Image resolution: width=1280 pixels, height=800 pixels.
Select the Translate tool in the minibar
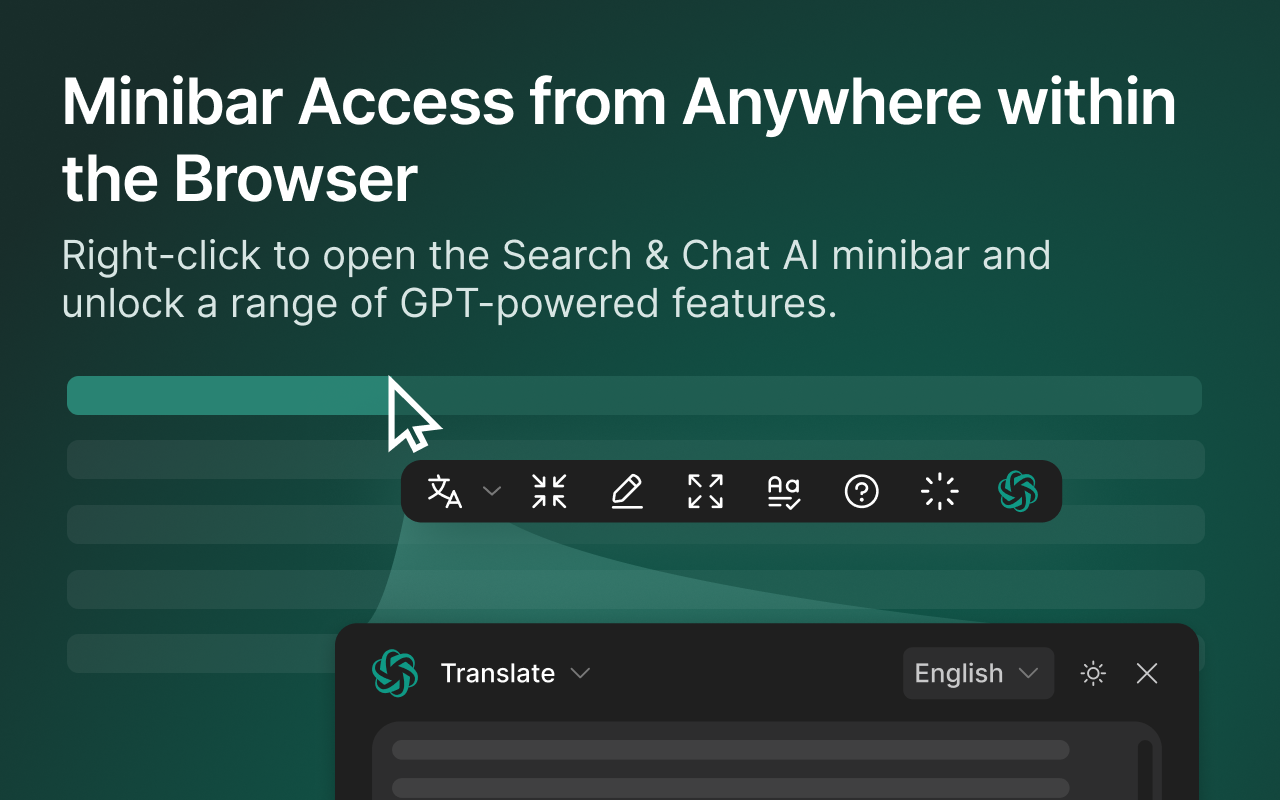444,491
